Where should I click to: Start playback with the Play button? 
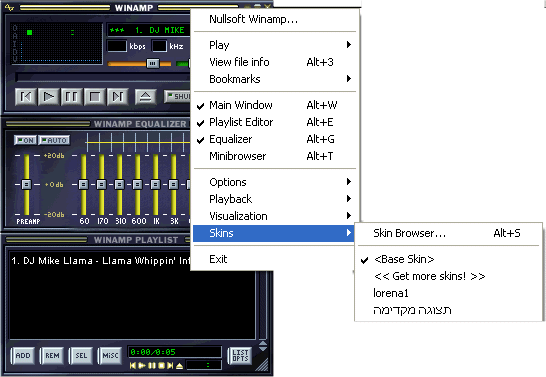48,96
